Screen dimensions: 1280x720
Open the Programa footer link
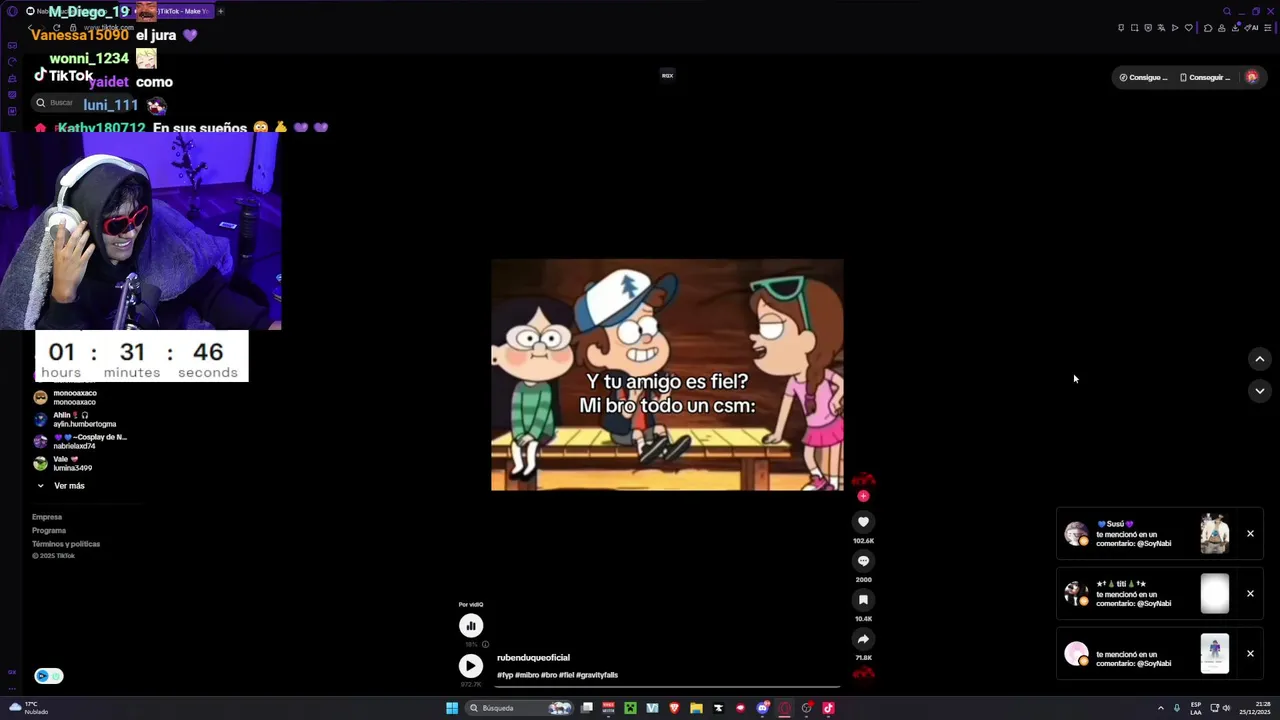pyautogui.click(x=49, y=530)
